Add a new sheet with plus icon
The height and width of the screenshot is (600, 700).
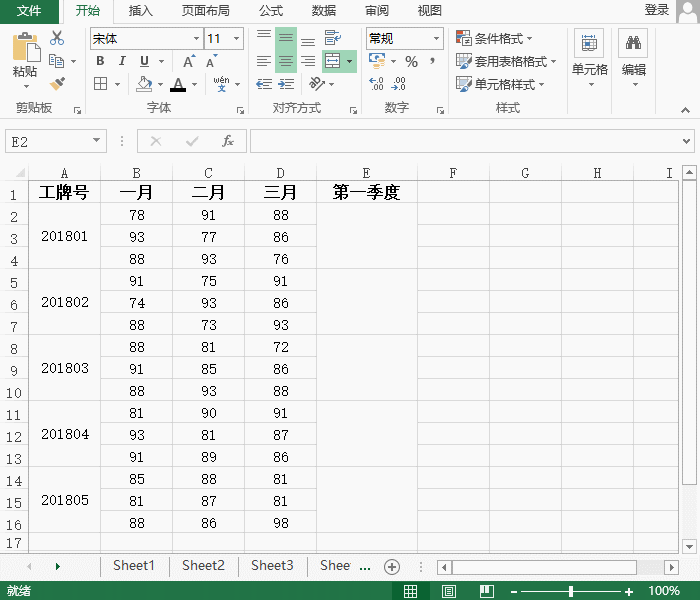click(x=392, y=566)
